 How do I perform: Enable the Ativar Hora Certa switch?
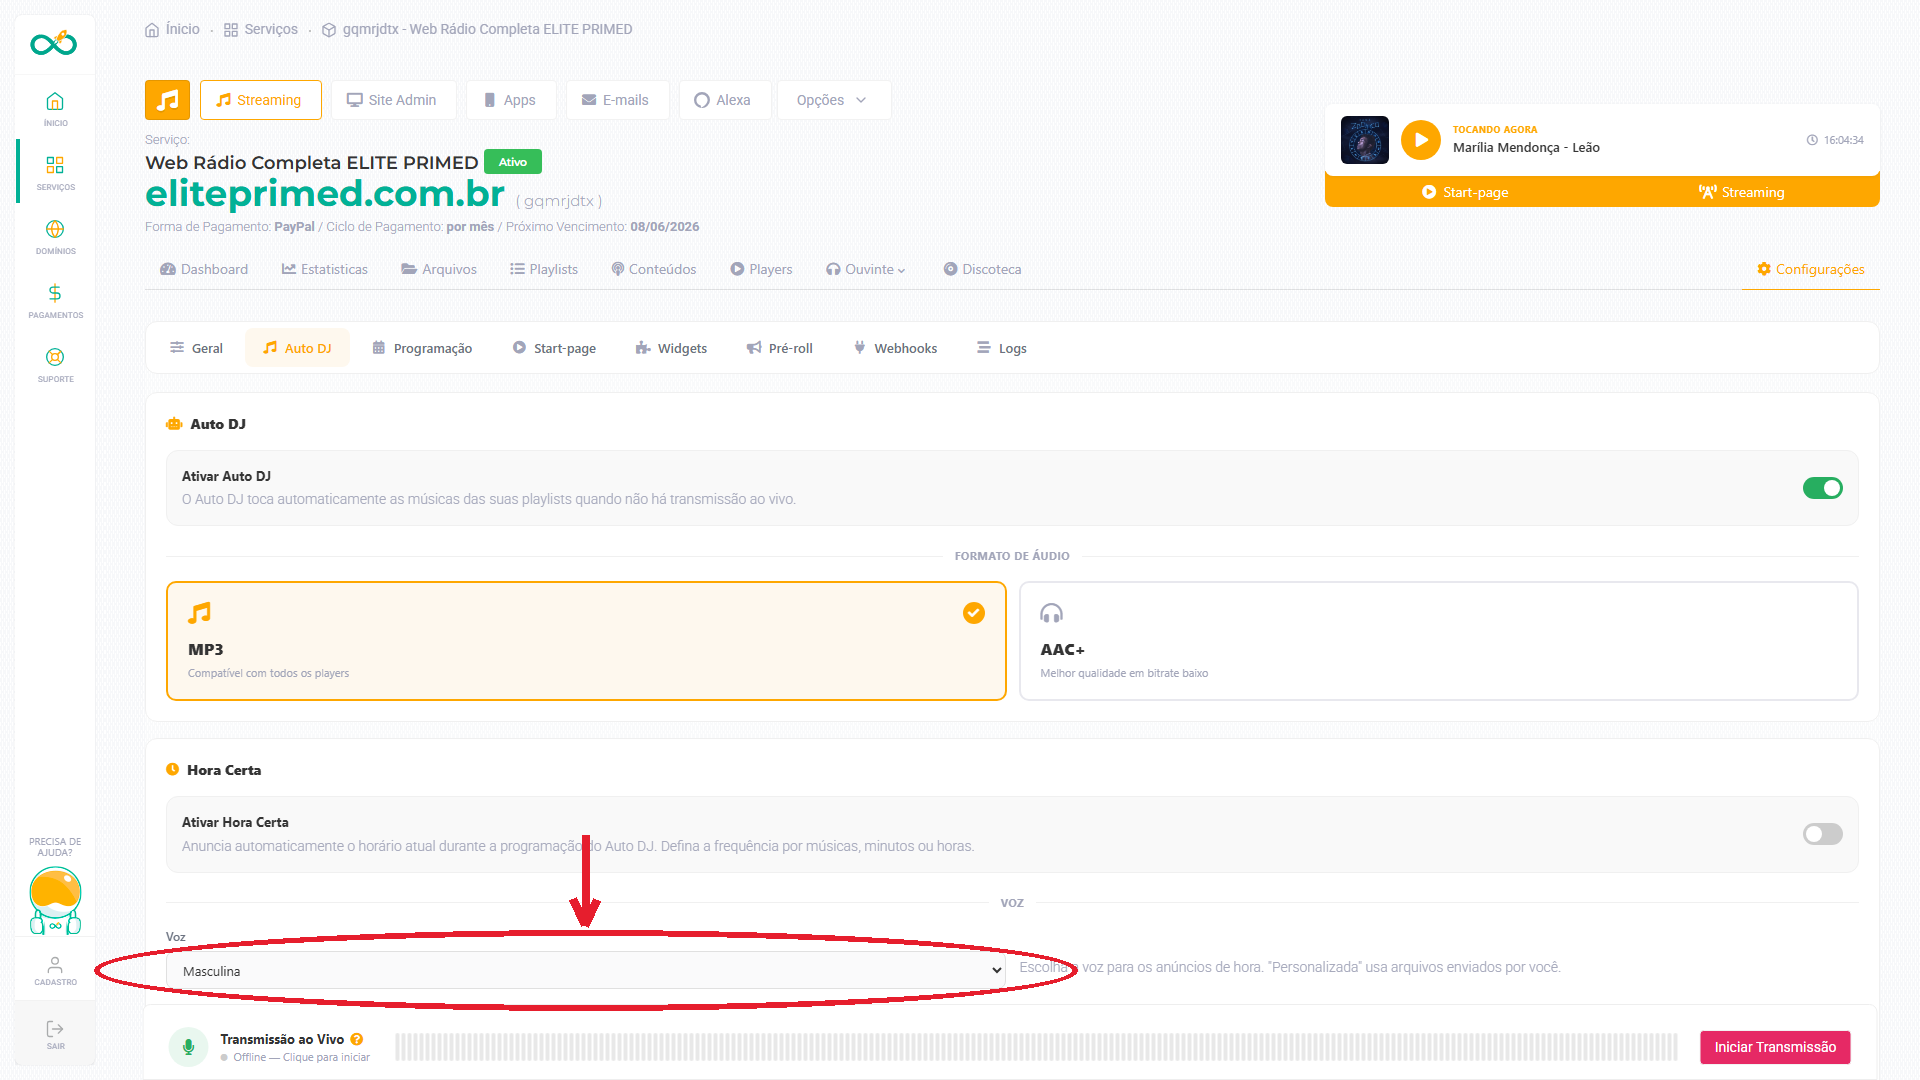pyautogui.click(x=1822, y=834)
